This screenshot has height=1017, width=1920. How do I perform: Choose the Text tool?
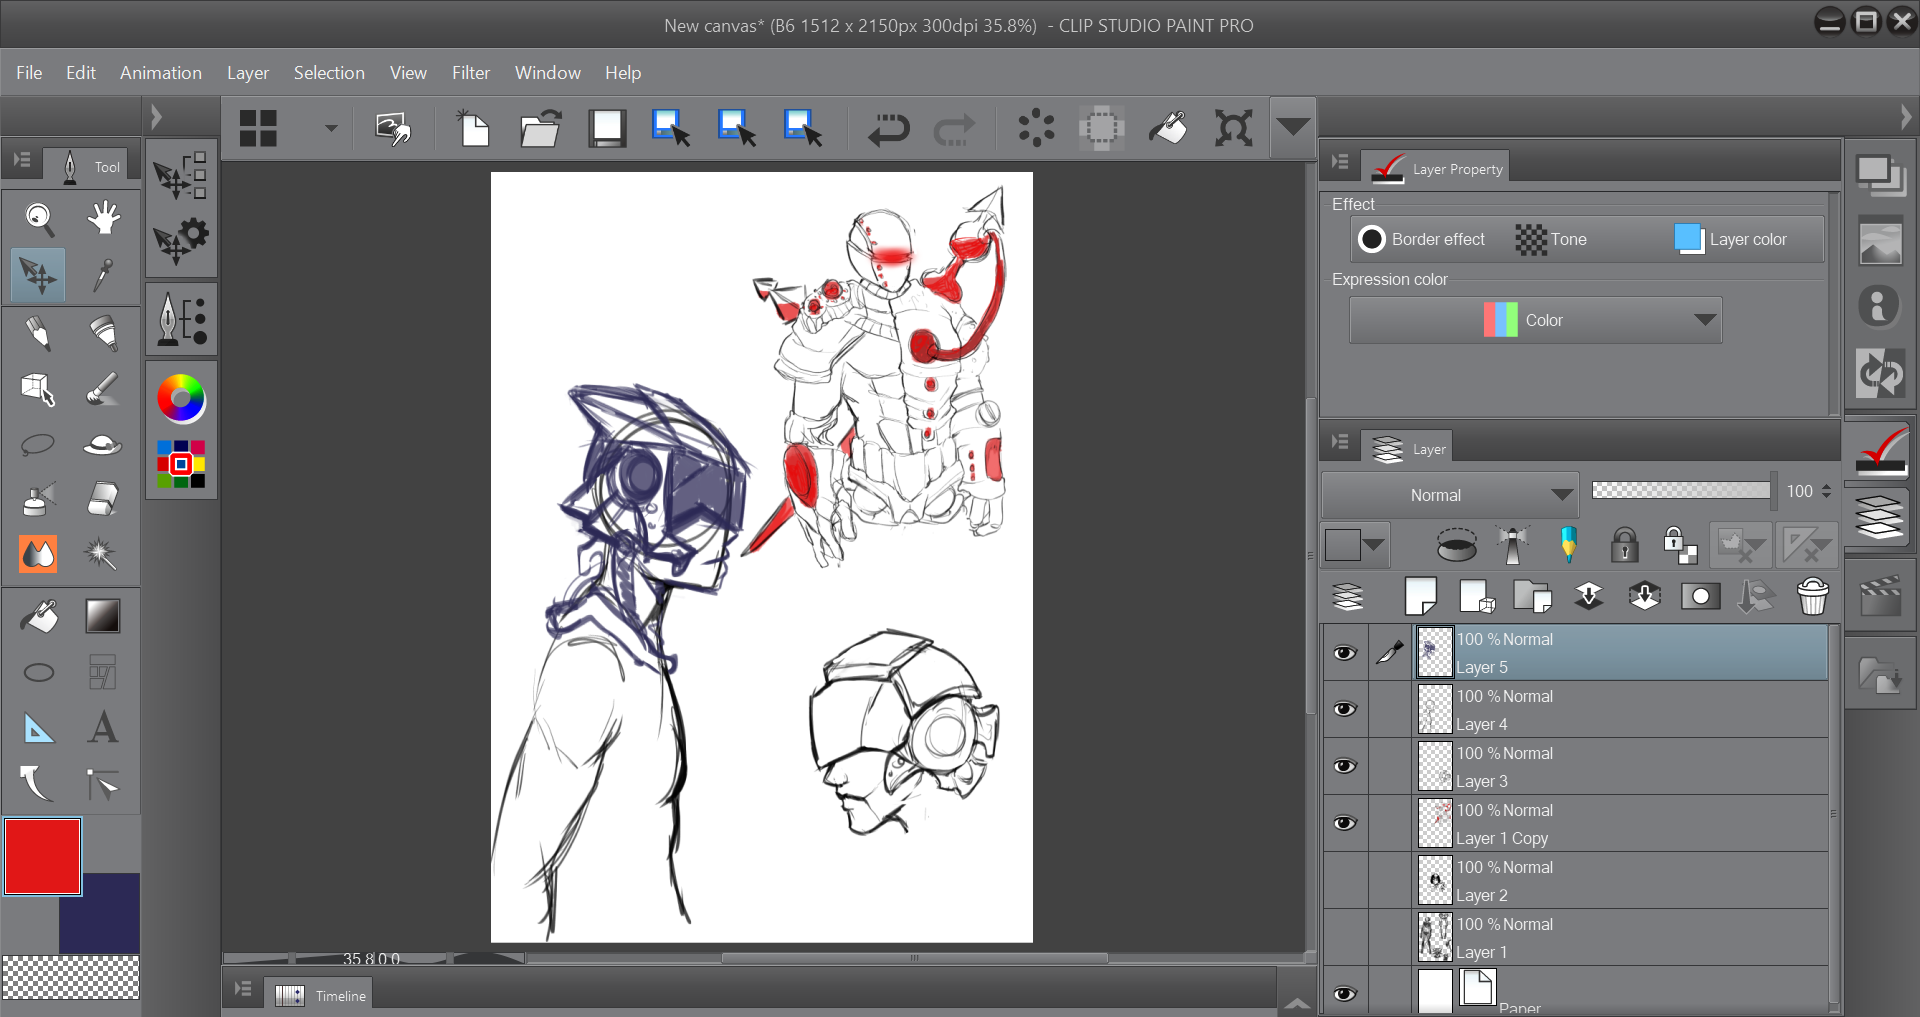(x=103, y=728)
